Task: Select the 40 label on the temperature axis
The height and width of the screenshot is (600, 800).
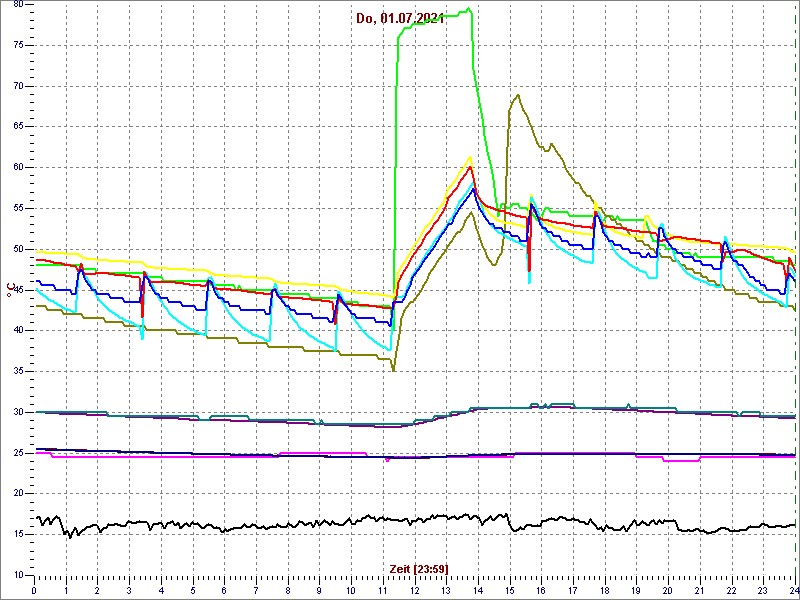Action: pos(17,331)
